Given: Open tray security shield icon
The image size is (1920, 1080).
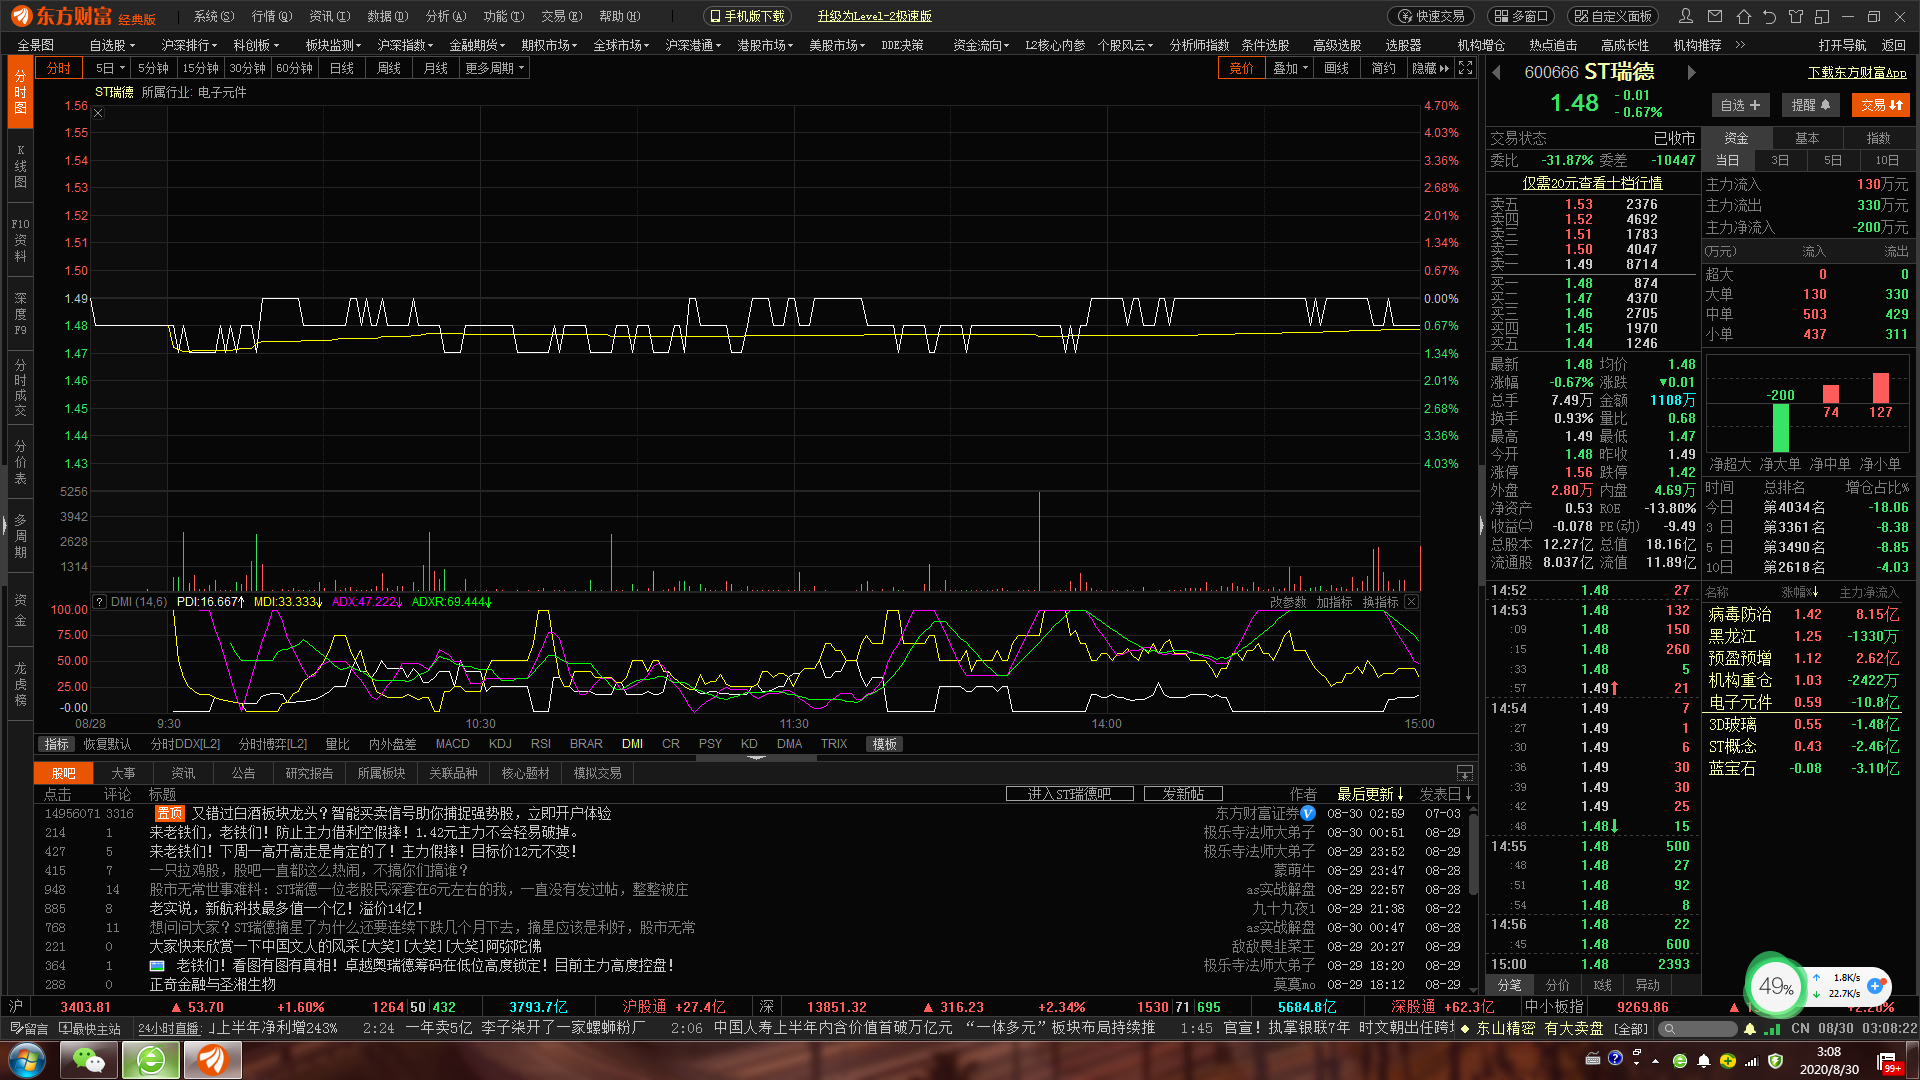Looking at the screenshot, I should [x=1775, y=1061].
